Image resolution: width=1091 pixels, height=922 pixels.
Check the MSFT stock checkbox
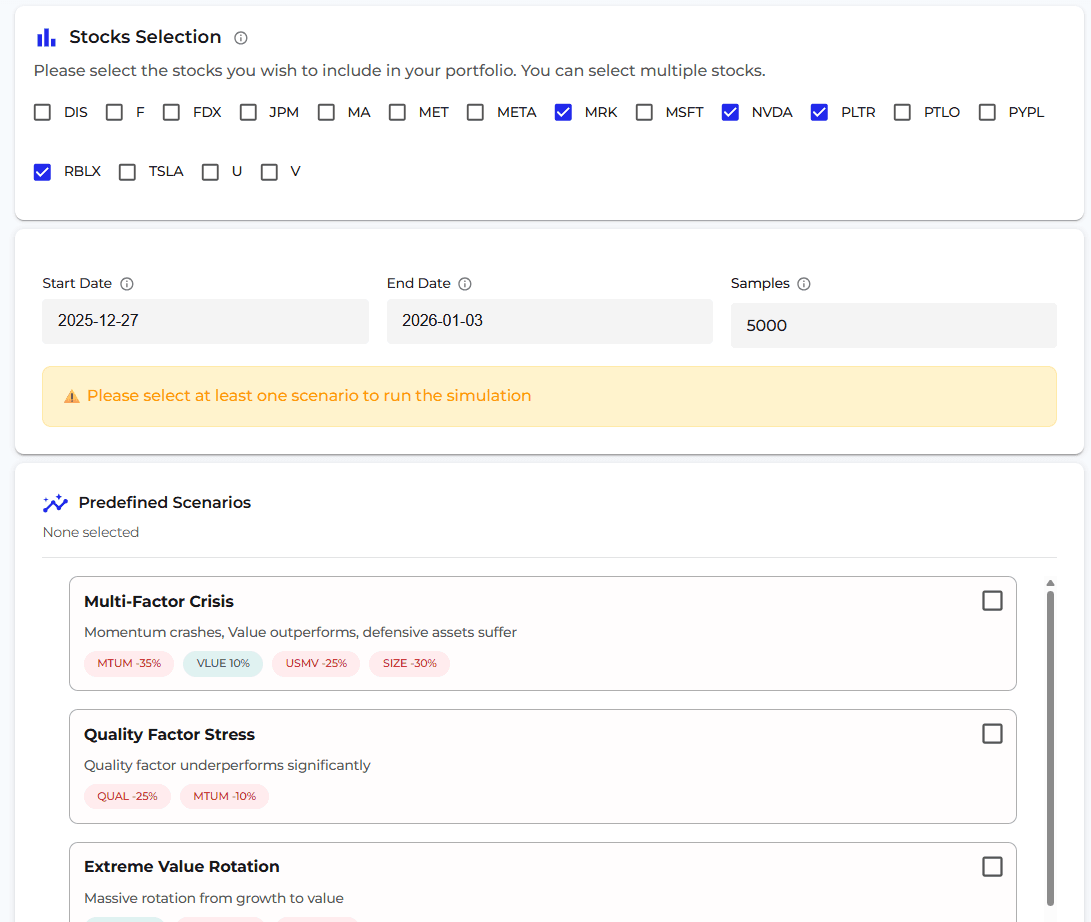pyautogui.click(x=645, y=112)
